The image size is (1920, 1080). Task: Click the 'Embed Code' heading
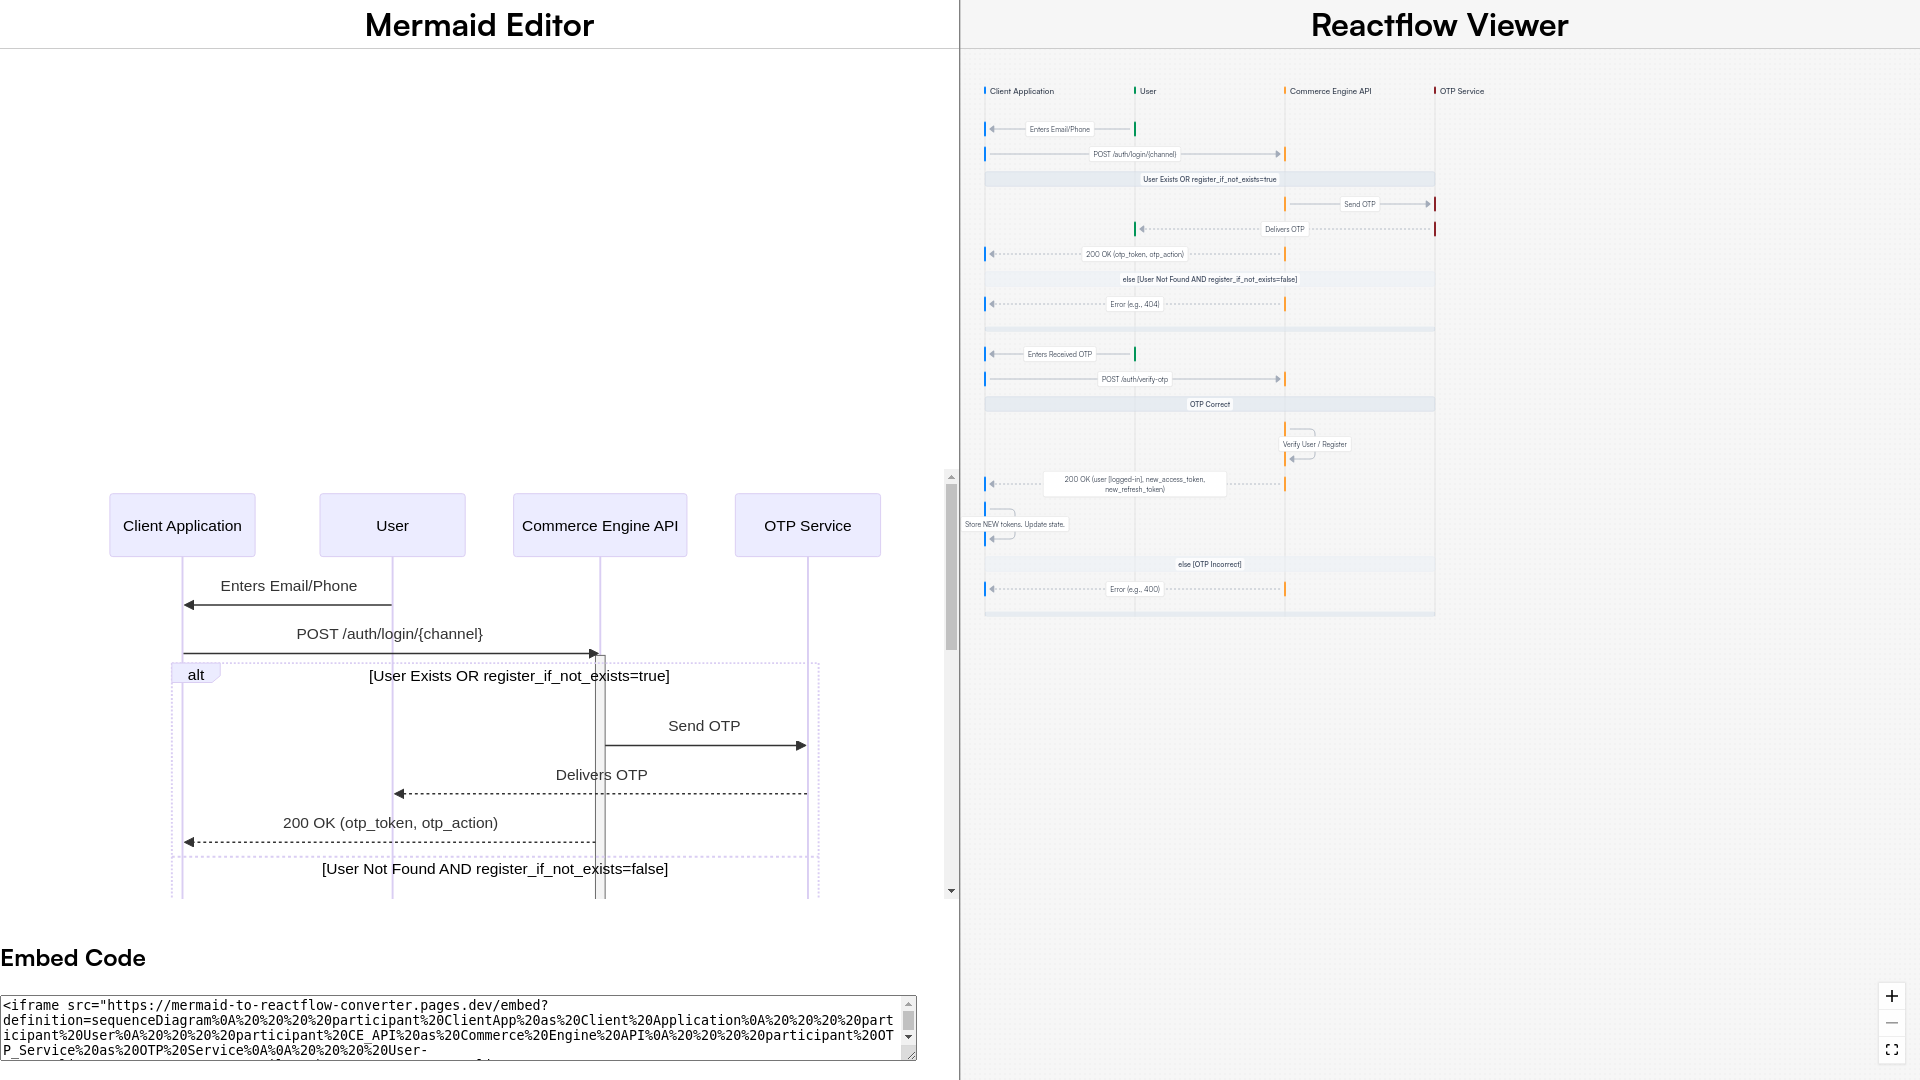tap(73, 958)
